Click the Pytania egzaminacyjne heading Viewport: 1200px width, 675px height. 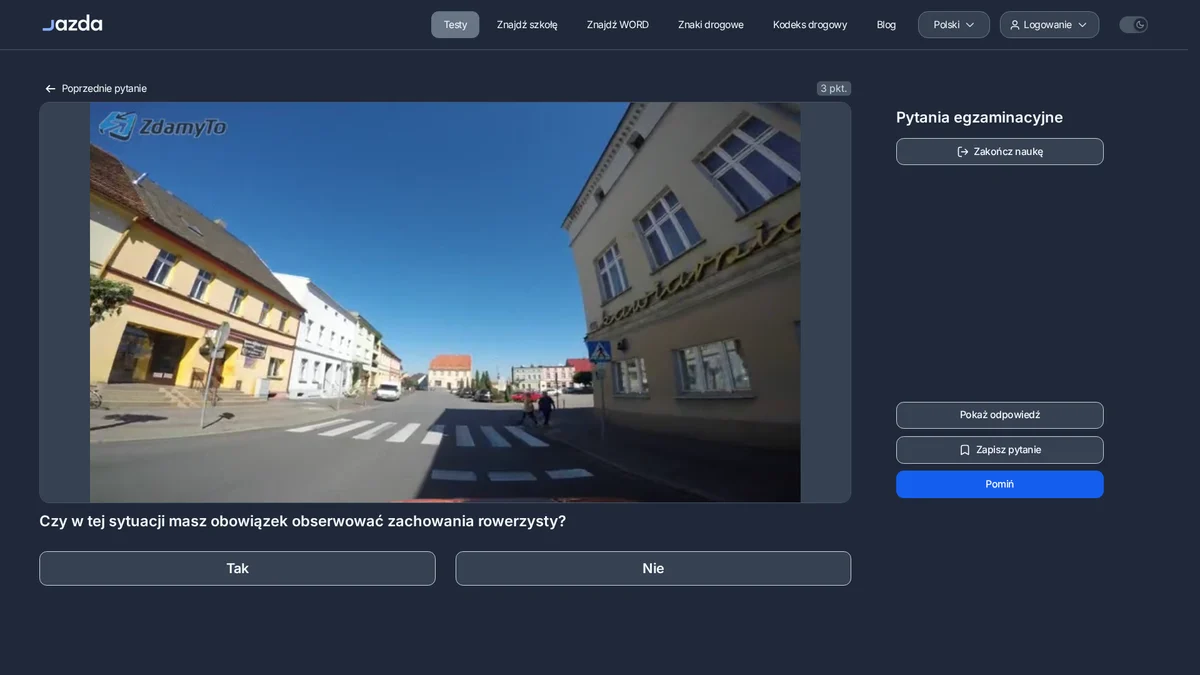pos(979,118)
